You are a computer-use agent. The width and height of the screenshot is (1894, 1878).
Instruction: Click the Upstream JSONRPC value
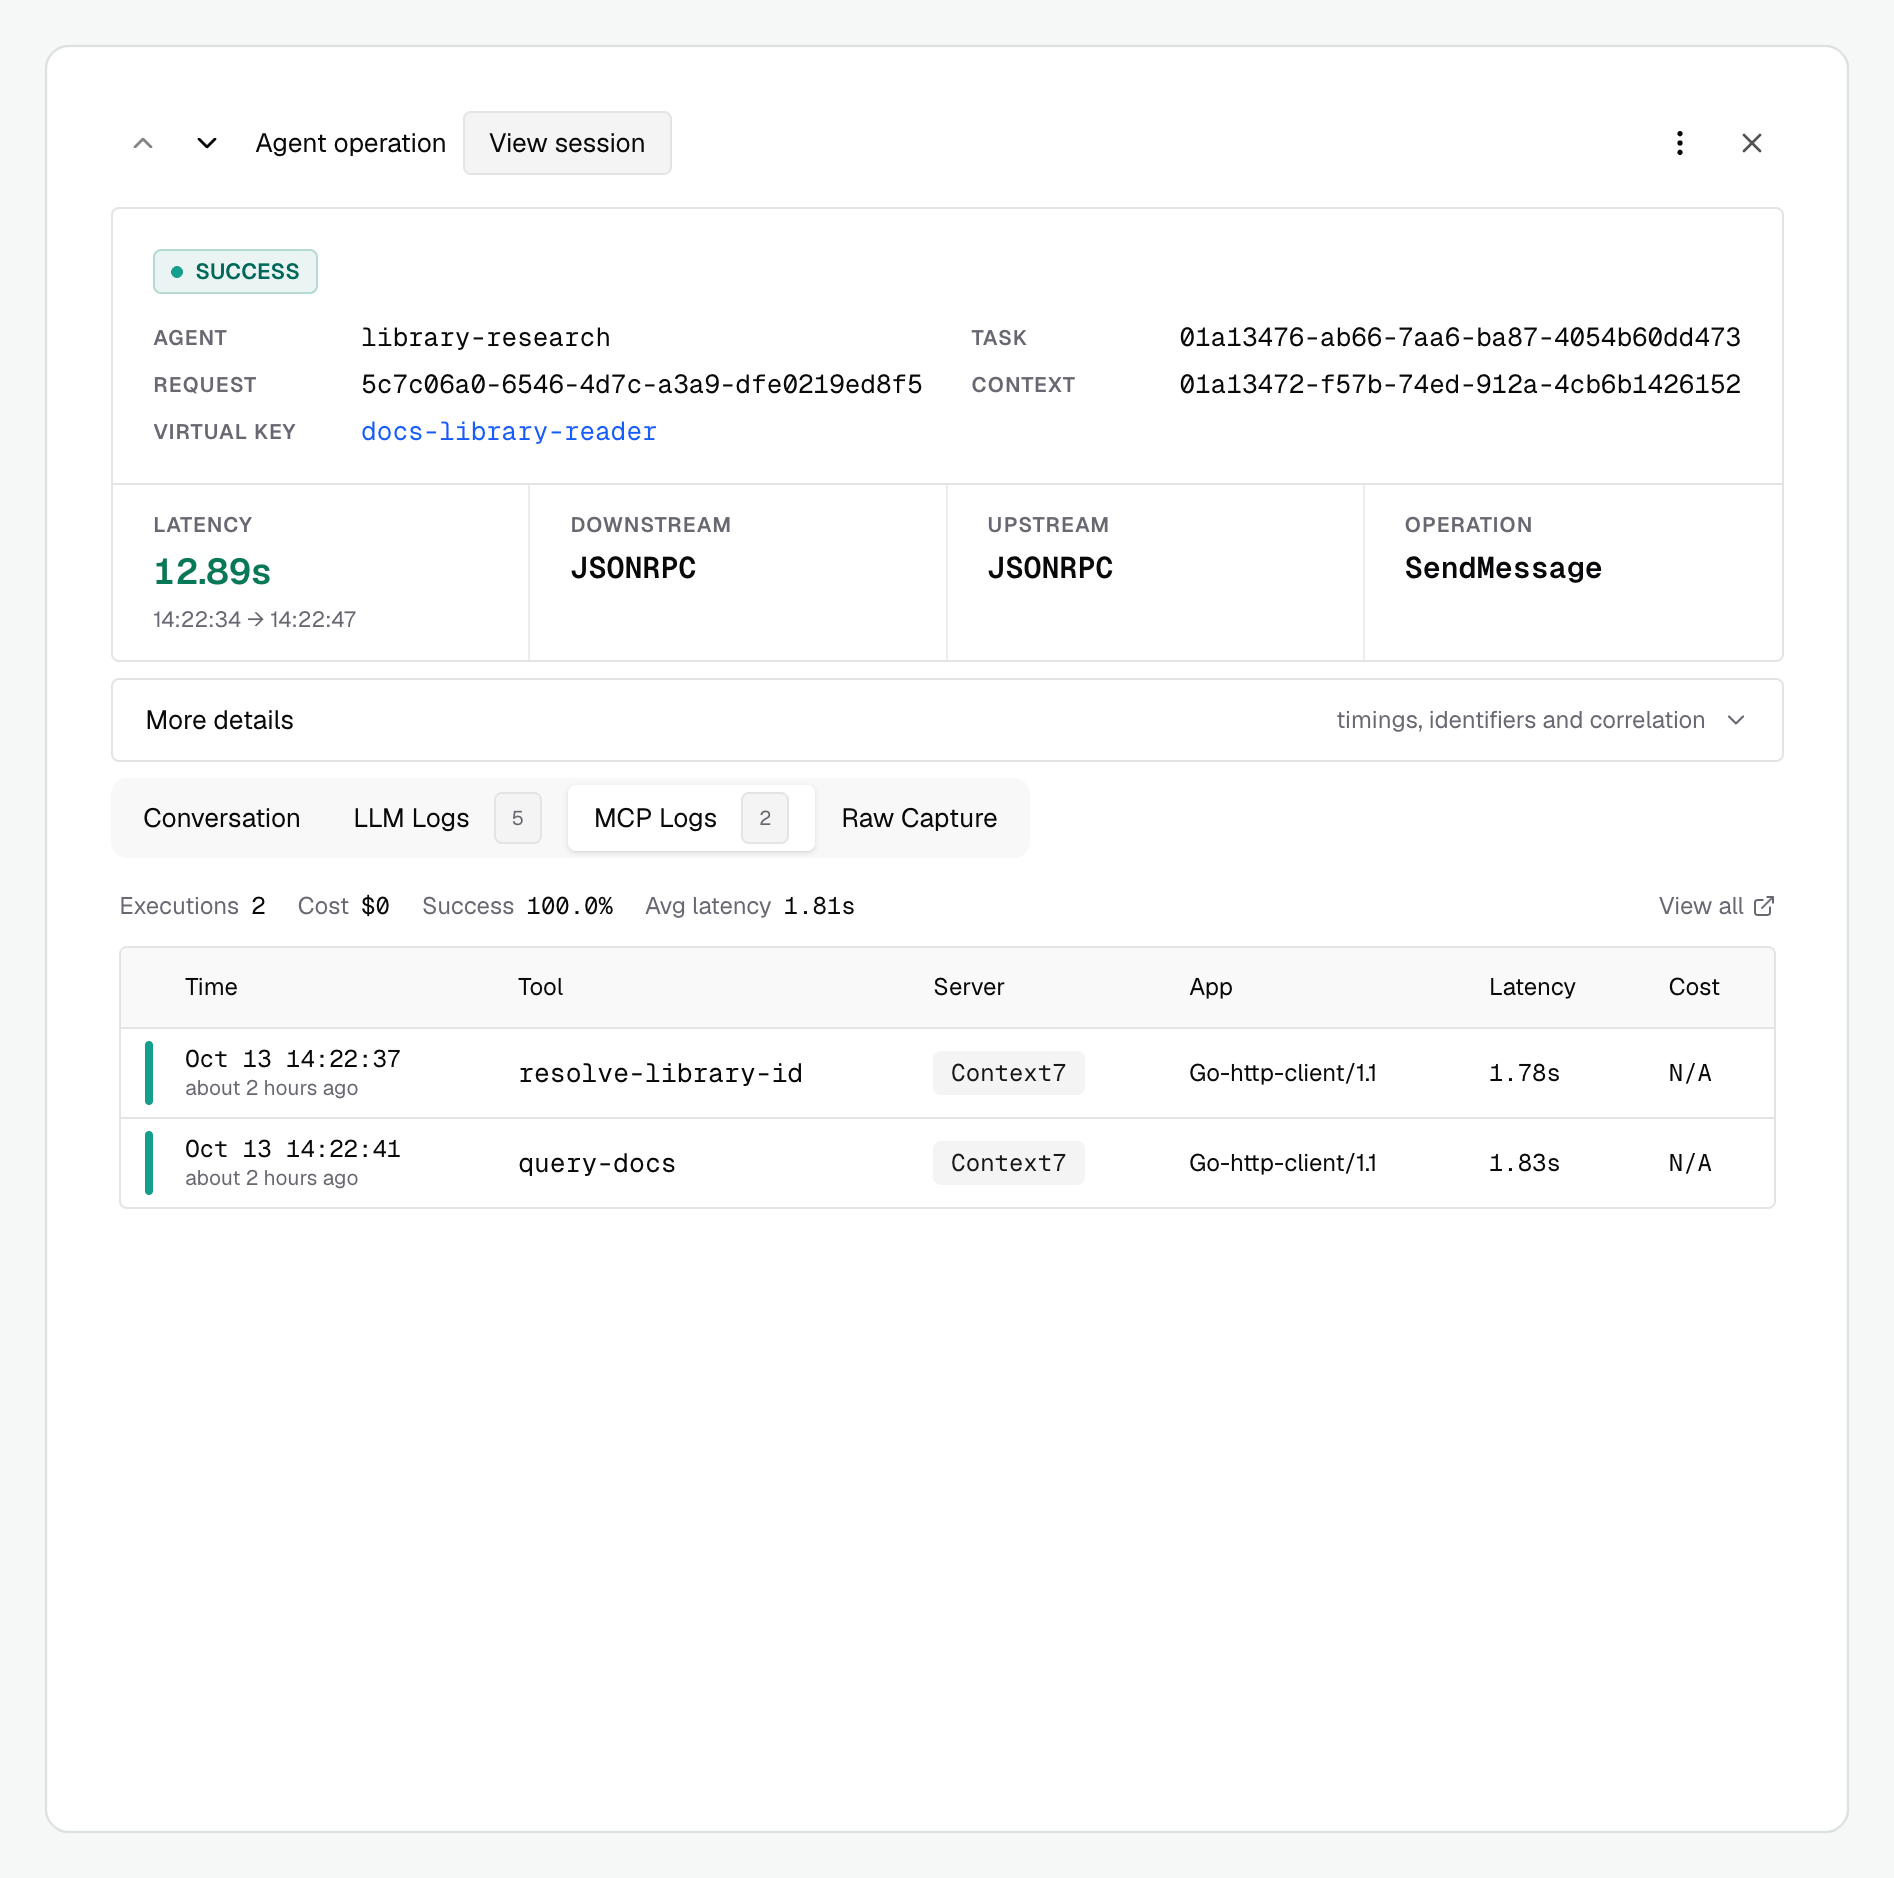[x=1050, y=568]
